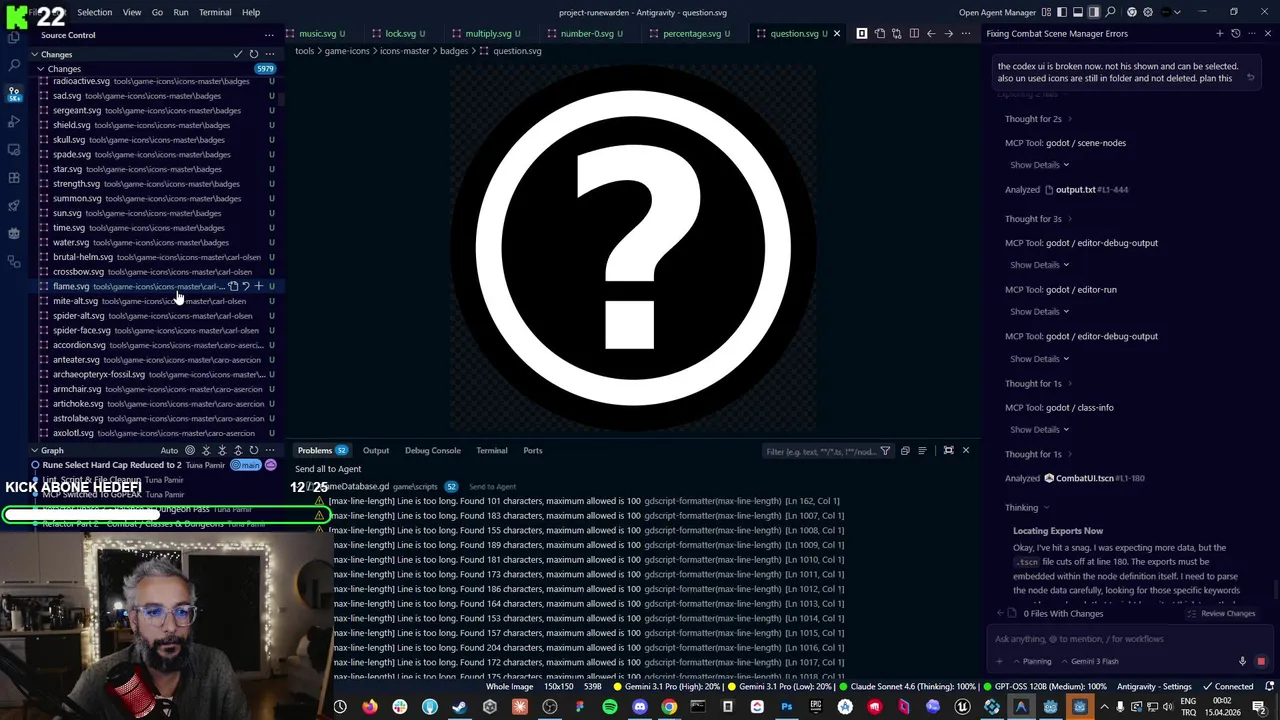Open the Terminal menu
Image resolution: width=1280 pixels, height=720 pixels.
click(215, 12)
